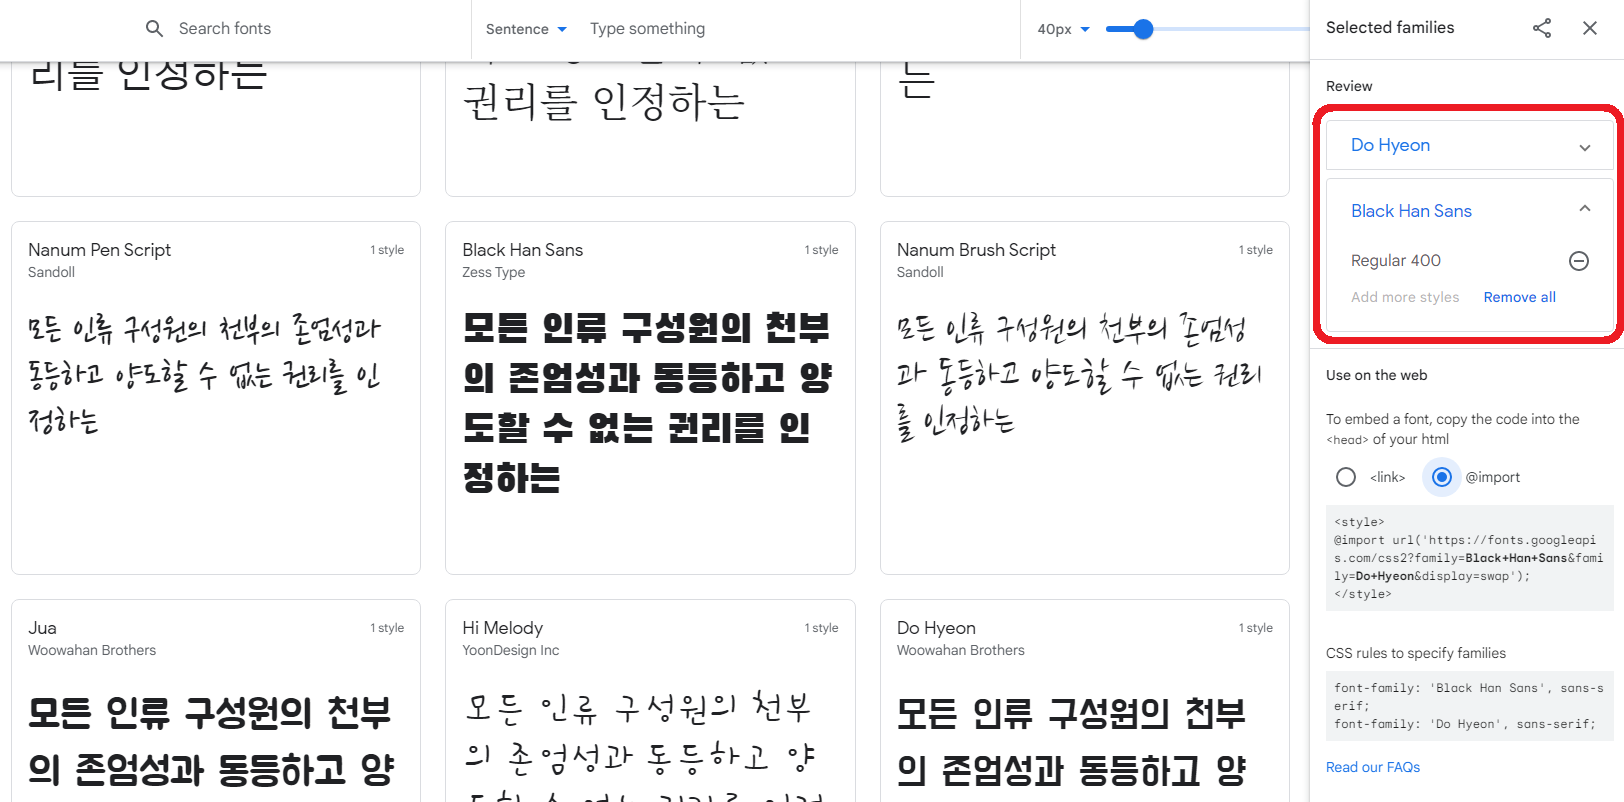This screenshot has width=1624, height=802.
Task: Select the @import embed option
Action: pos(1442,477)
